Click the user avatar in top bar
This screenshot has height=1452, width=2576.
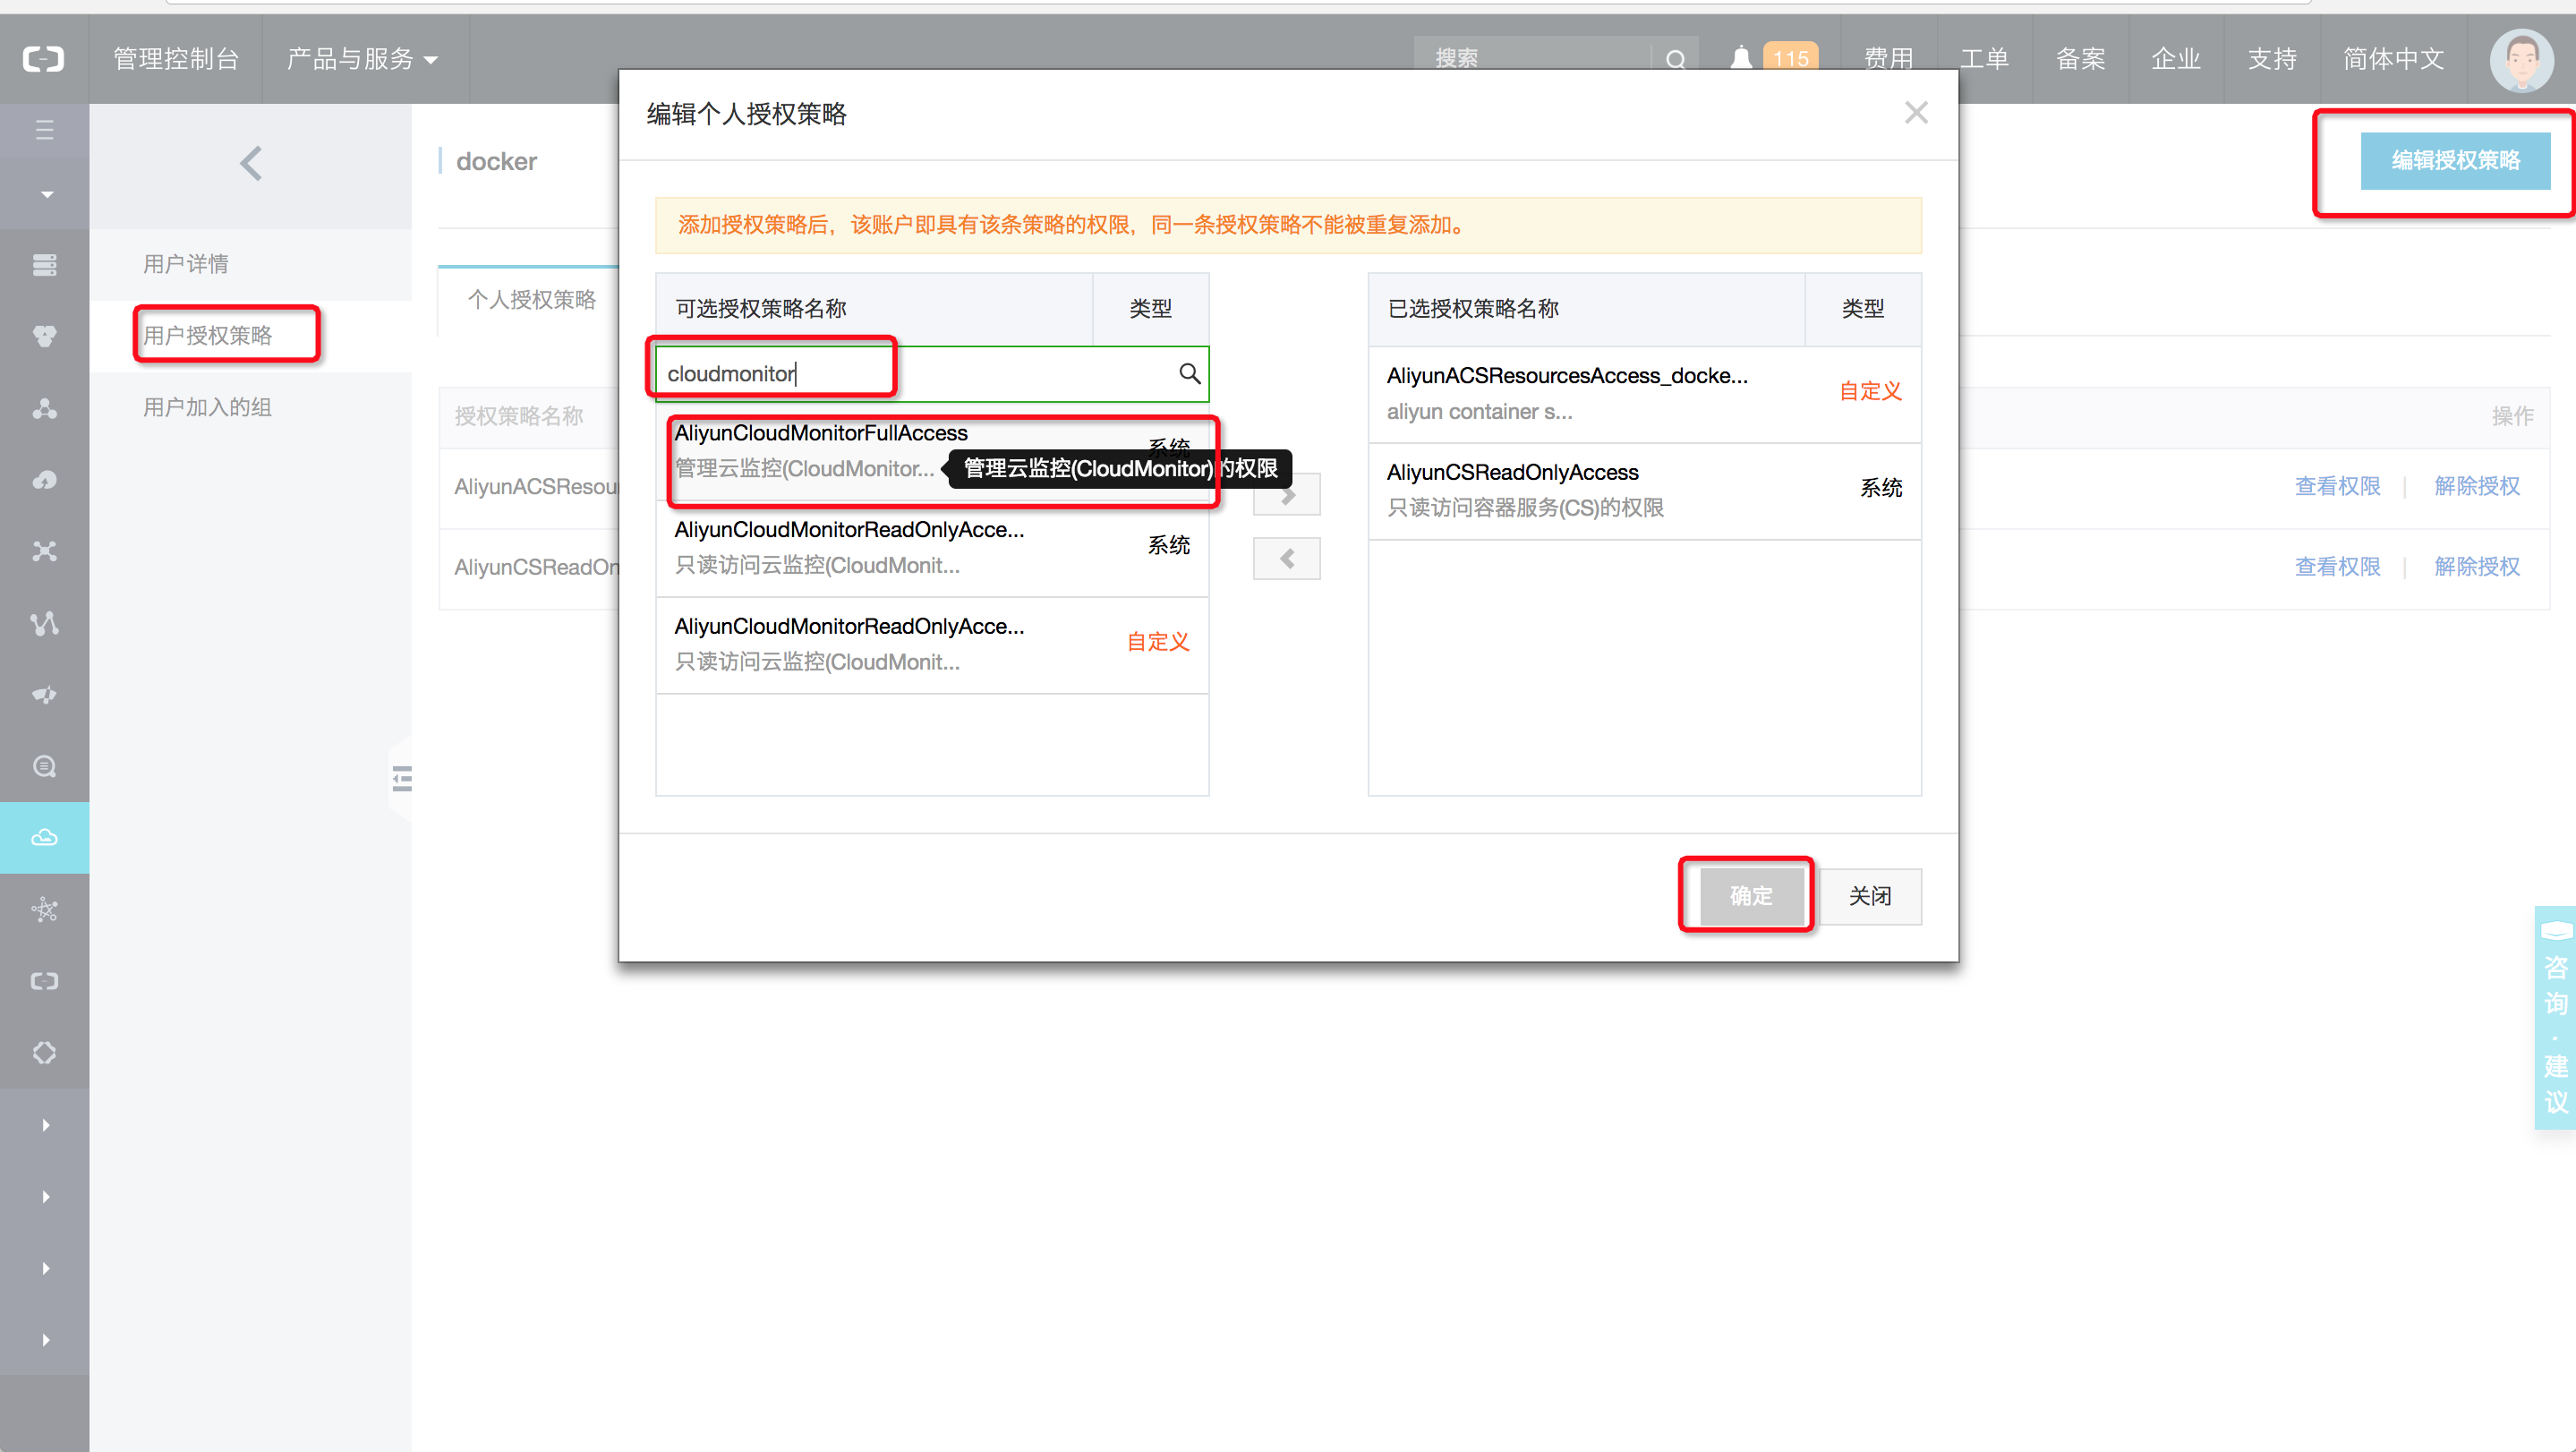pyautogui.click(x=2521, y=60)
